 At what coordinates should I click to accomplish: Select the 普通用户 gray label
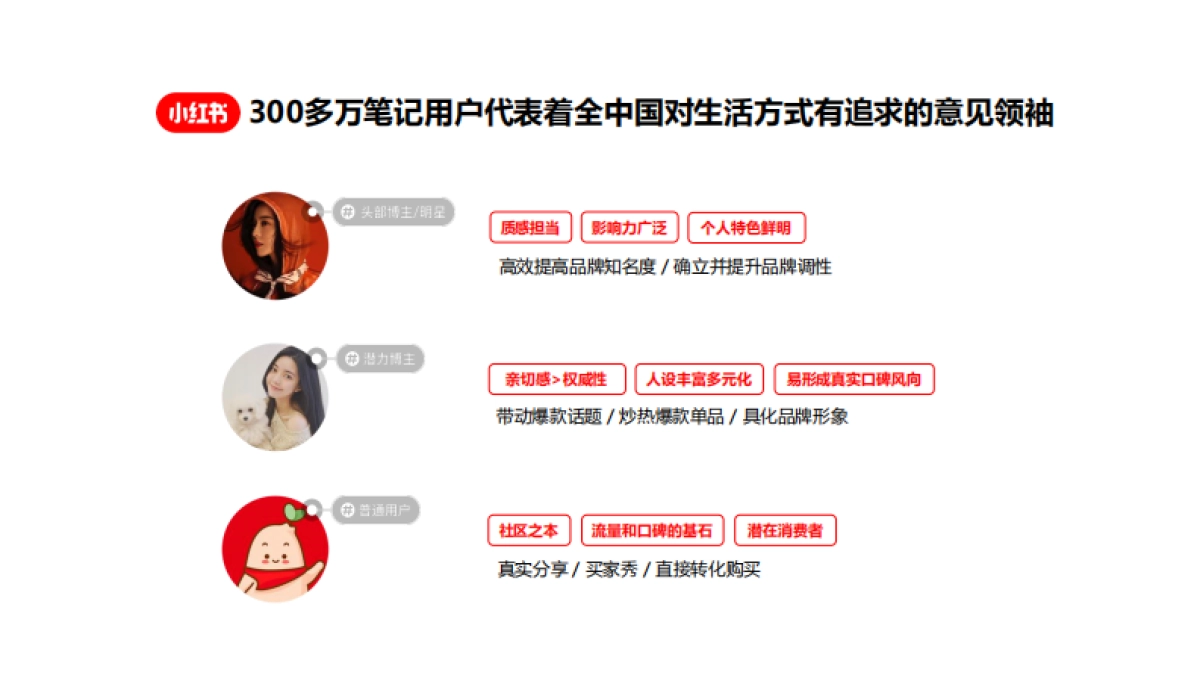pyautogui.click(x=376, y=510)
